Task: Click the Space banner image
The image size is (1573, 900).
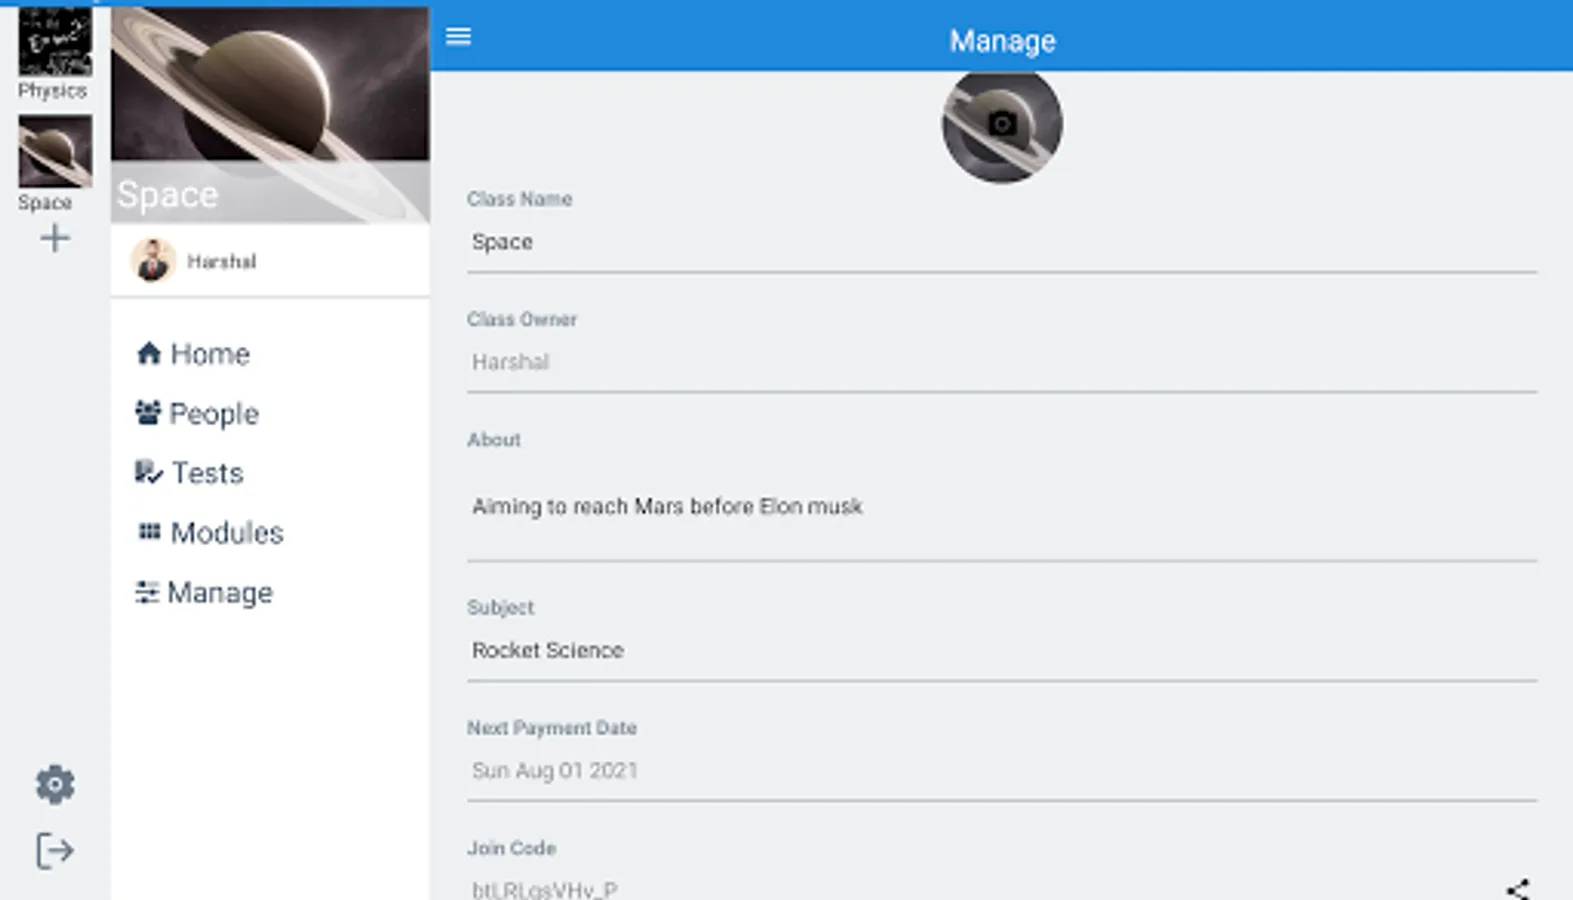Action: tap(270, 115)
